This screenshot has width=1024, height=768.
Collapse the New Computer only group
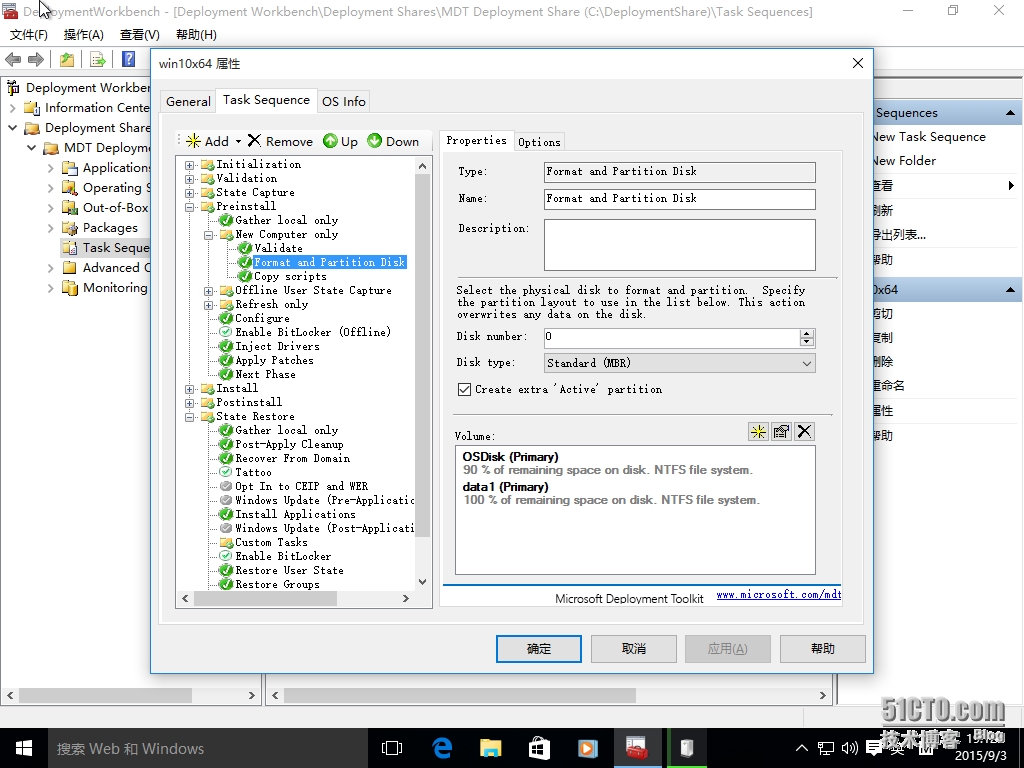point(208,235)
